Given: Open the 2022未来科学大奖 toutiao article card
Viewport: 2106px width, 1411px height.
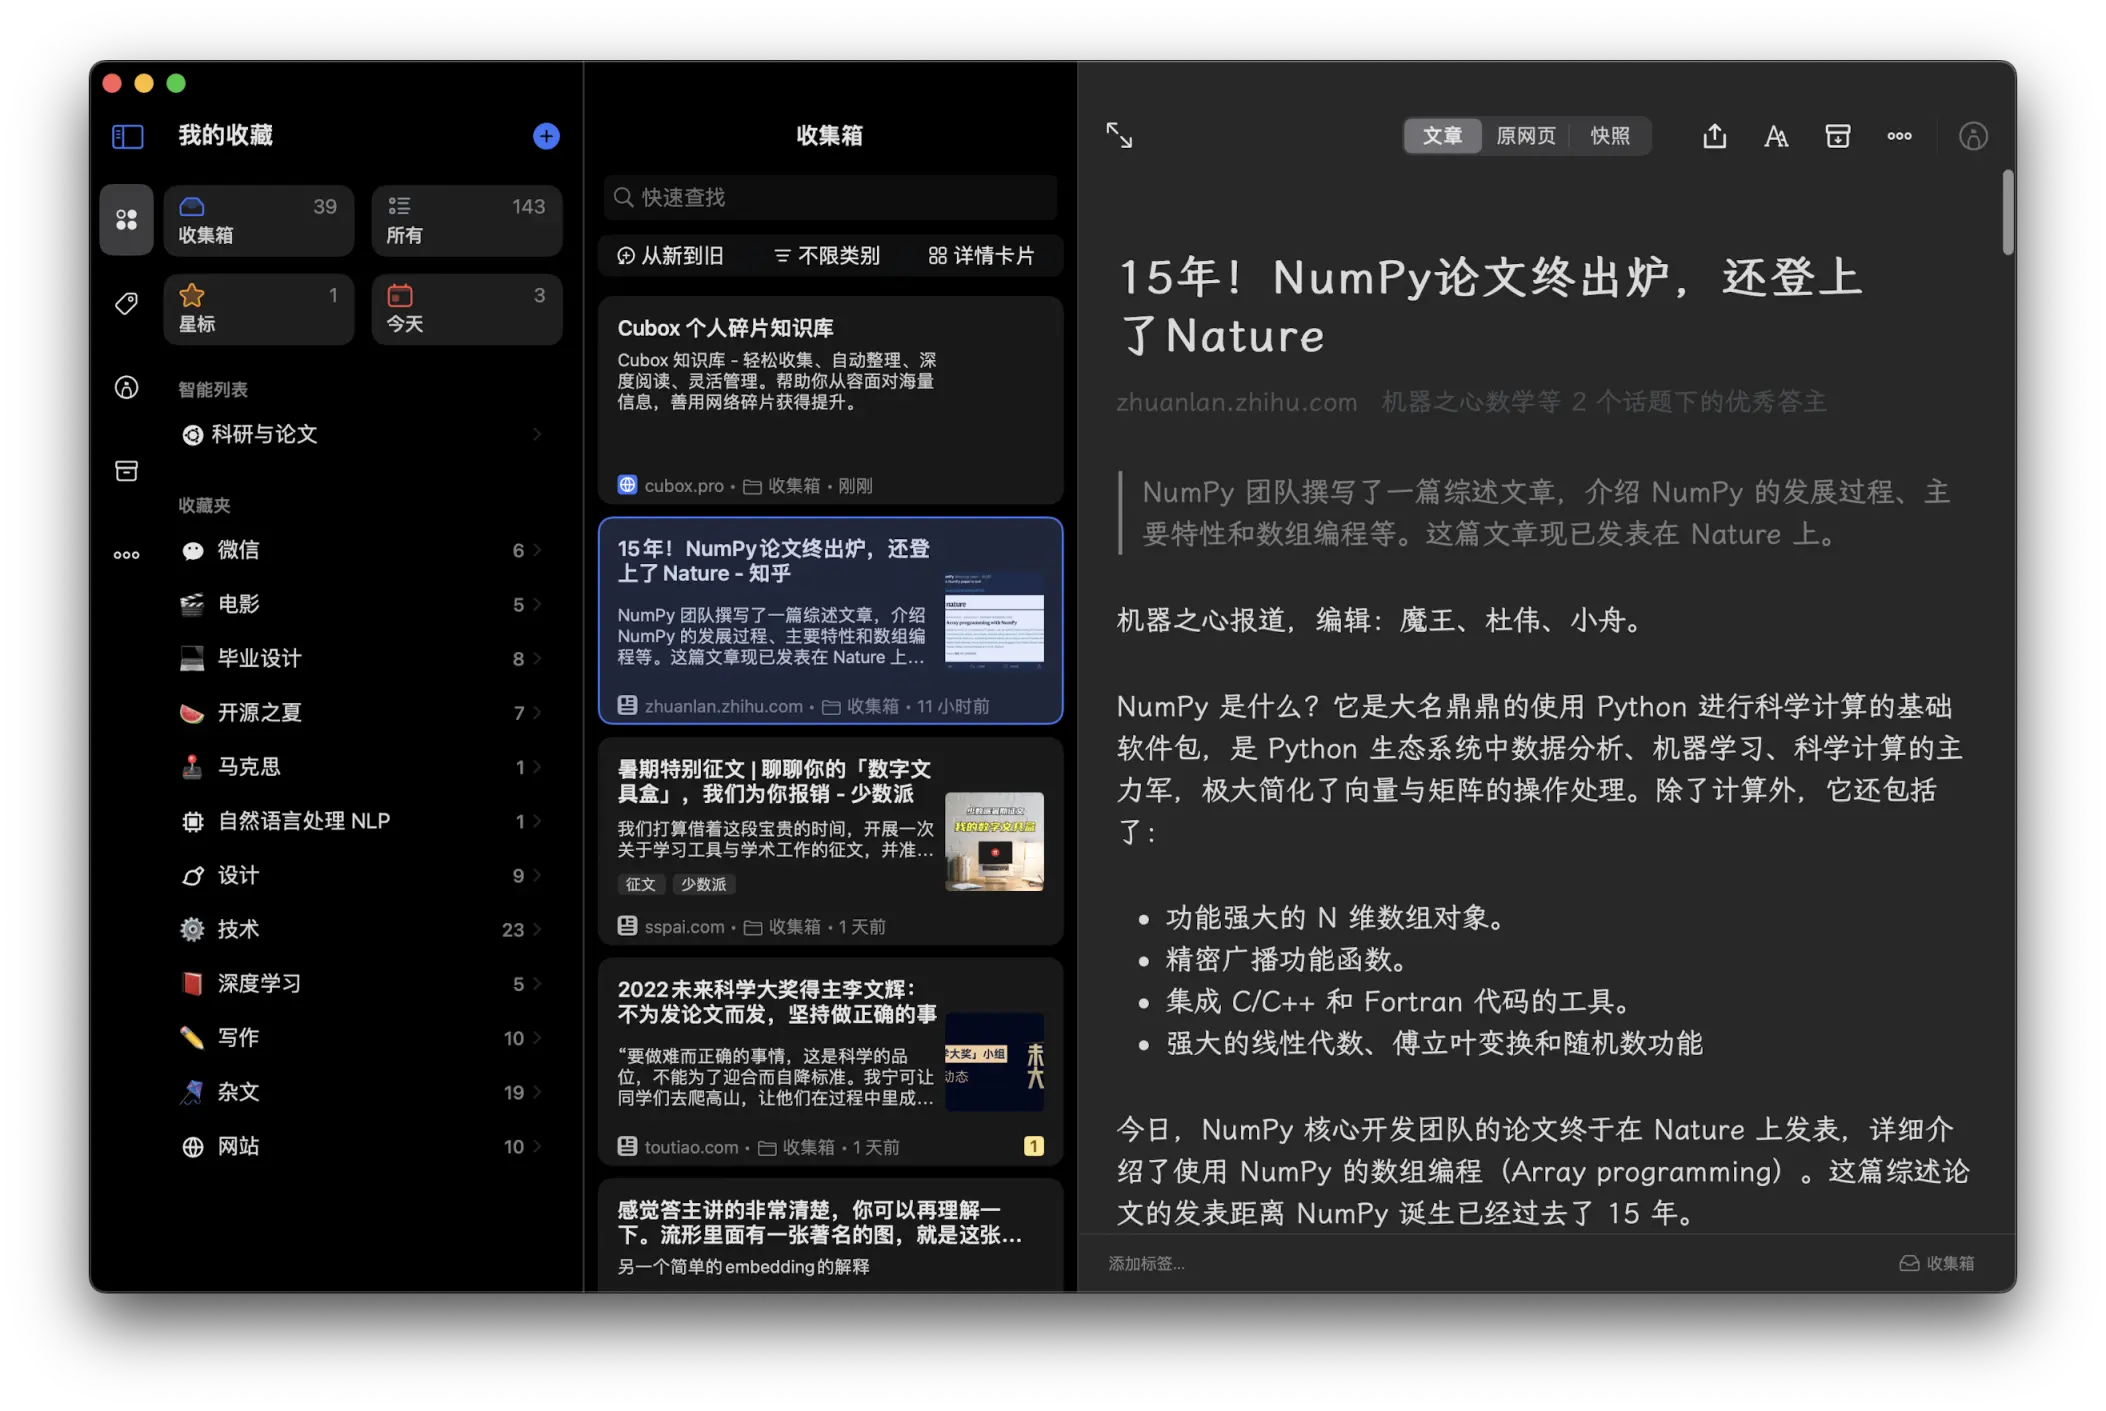Looking at the screenshot, I should (x=830, y=1062).
